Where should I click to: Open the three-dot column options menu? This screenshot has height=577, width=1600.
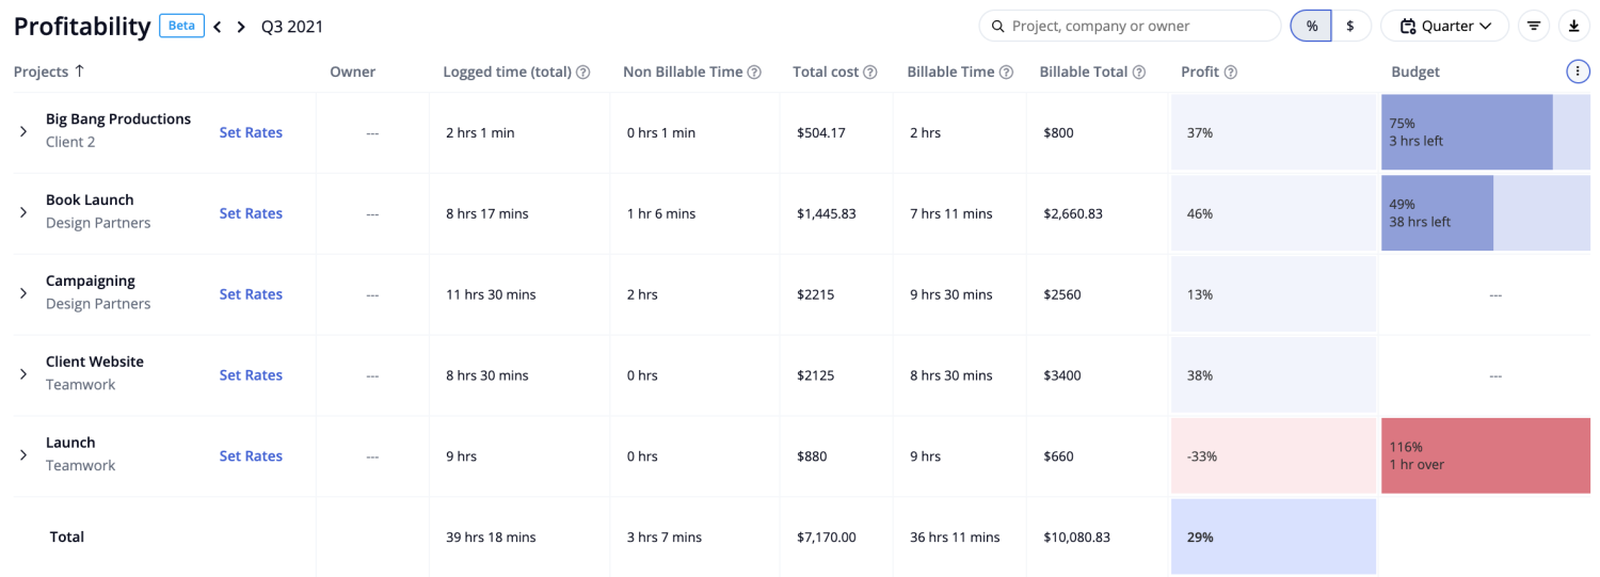1578,71
